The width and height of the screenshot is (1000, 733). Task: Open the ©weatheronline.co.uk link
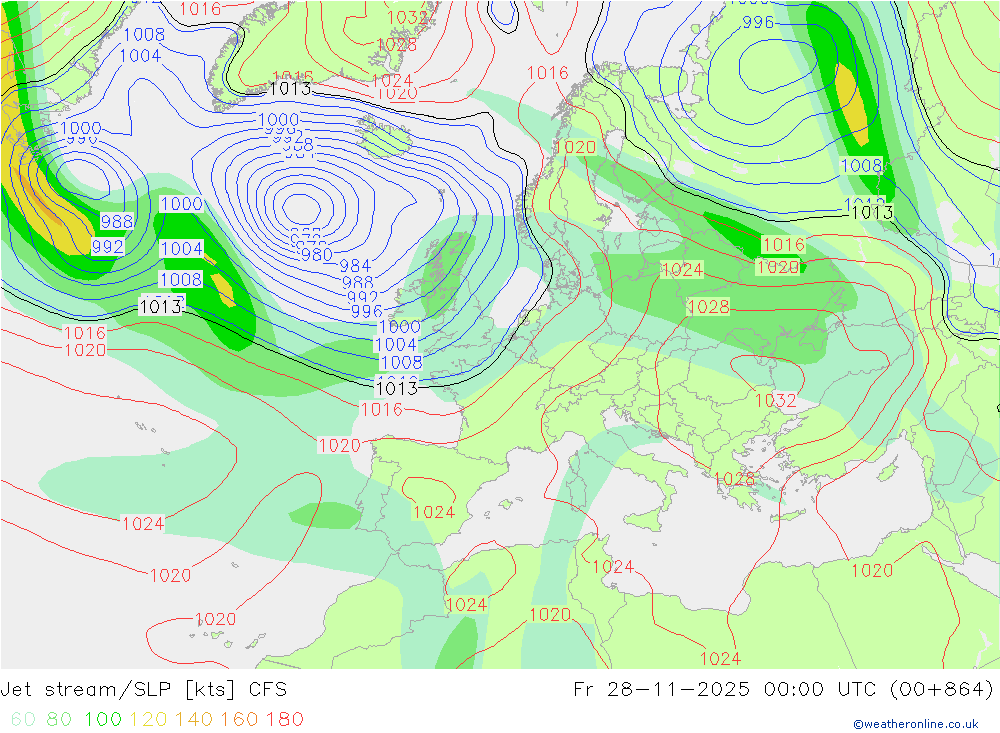(916, 724)
